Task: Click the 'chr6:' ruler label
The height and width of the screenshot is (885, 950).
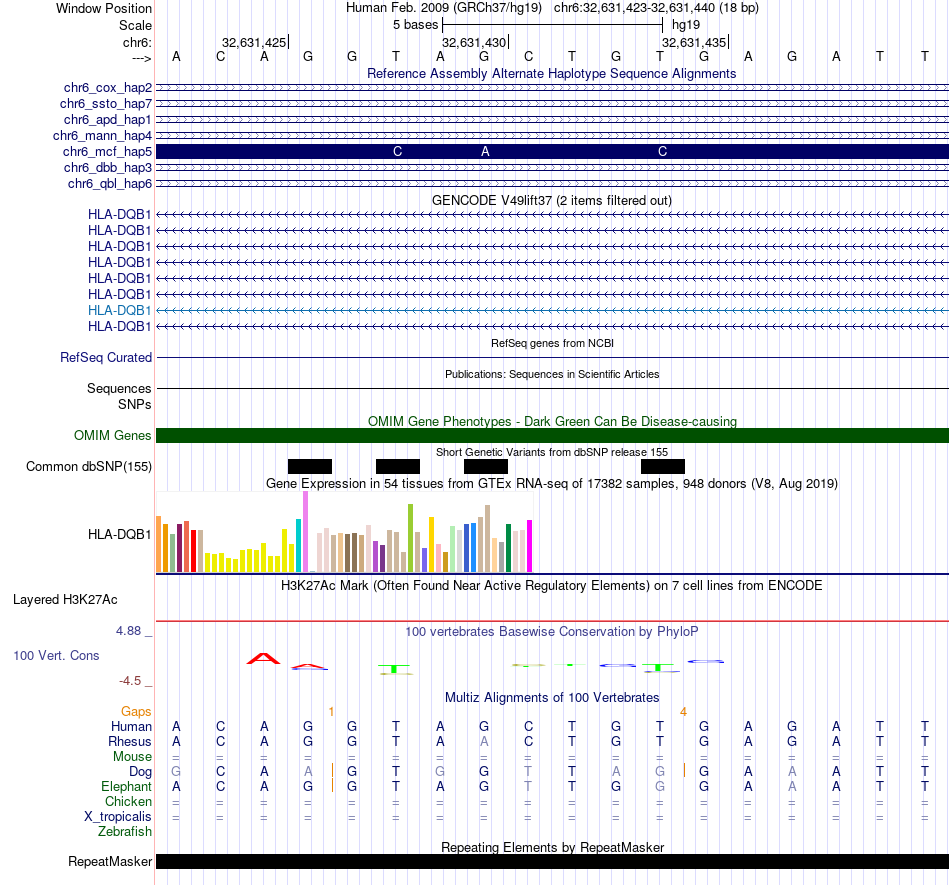Action: (138, 42)
